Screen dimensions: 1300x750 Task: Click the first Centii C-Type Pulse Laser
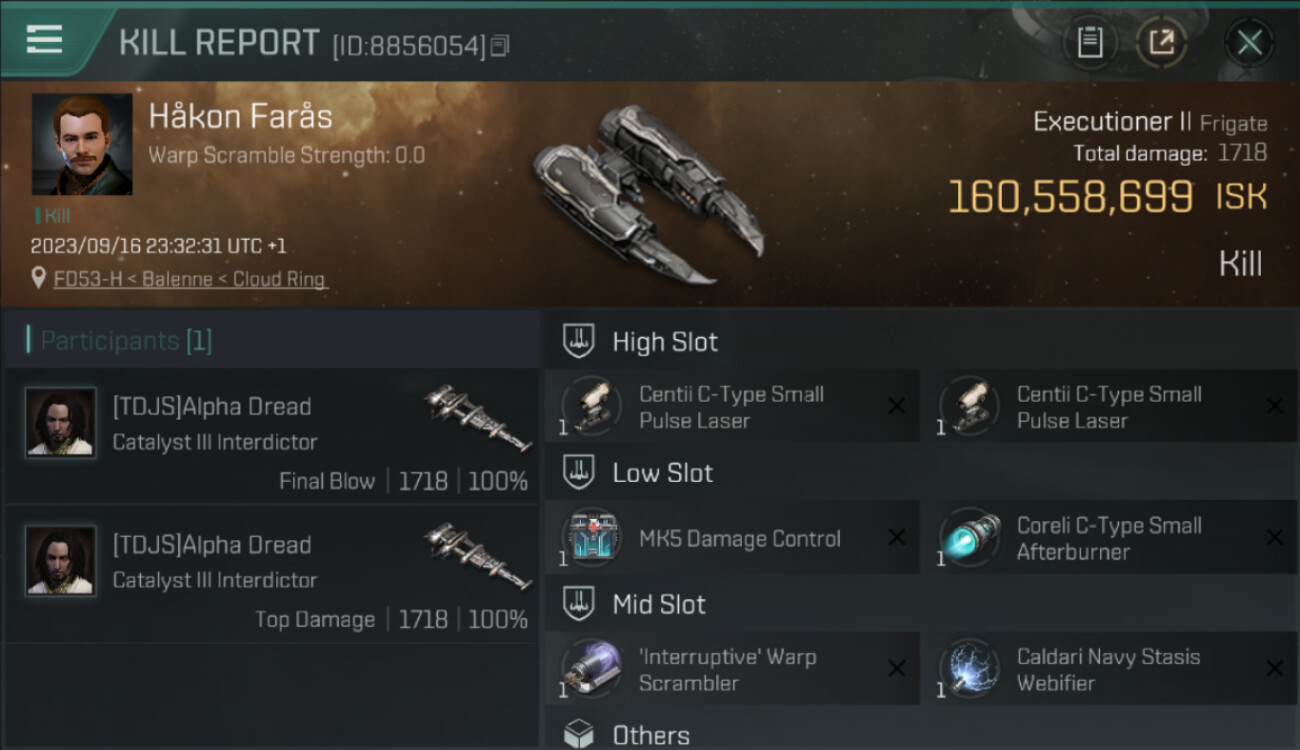[732, 407]
